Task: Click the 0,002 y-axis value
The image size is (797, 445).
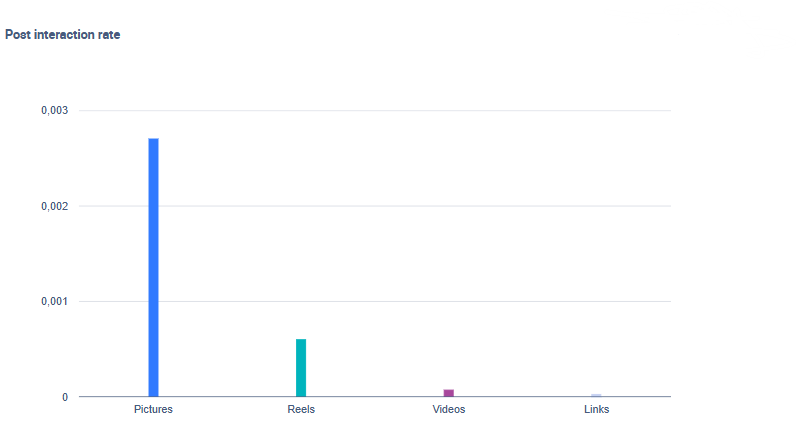Action: [54, 206]
